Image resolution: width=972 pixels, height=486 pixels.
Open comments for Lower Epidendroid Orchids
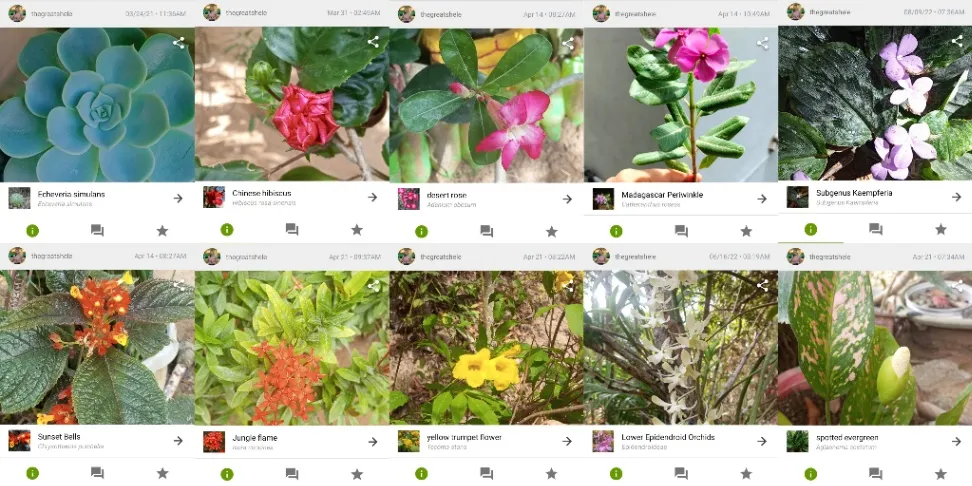coord(681,473)
